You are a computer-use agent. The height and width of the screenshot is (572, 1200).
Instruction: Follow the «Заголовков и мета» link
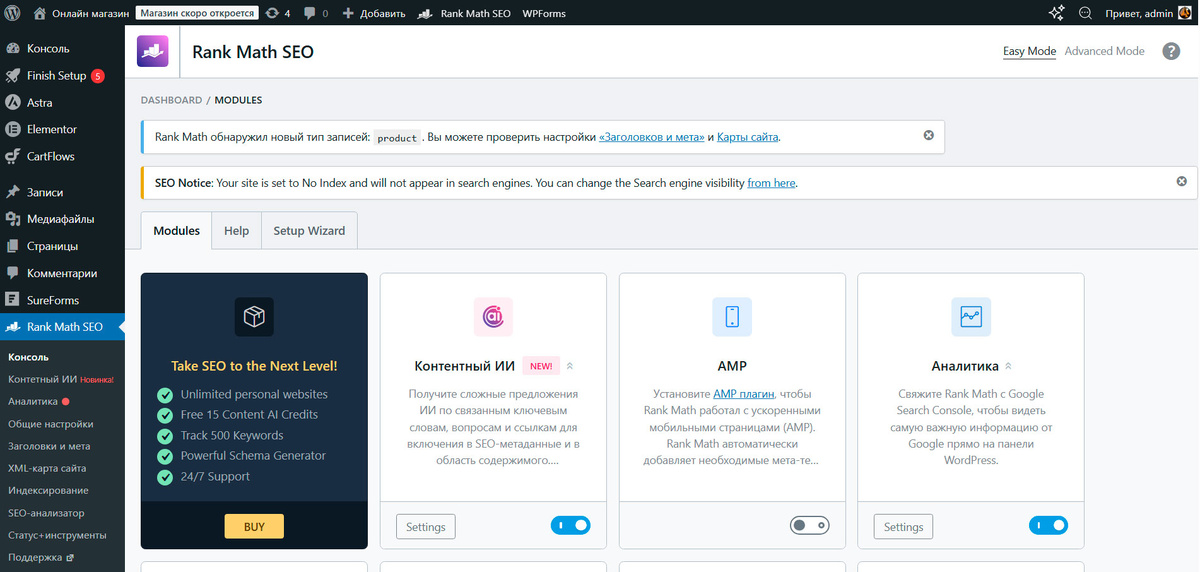coord(651,137)
